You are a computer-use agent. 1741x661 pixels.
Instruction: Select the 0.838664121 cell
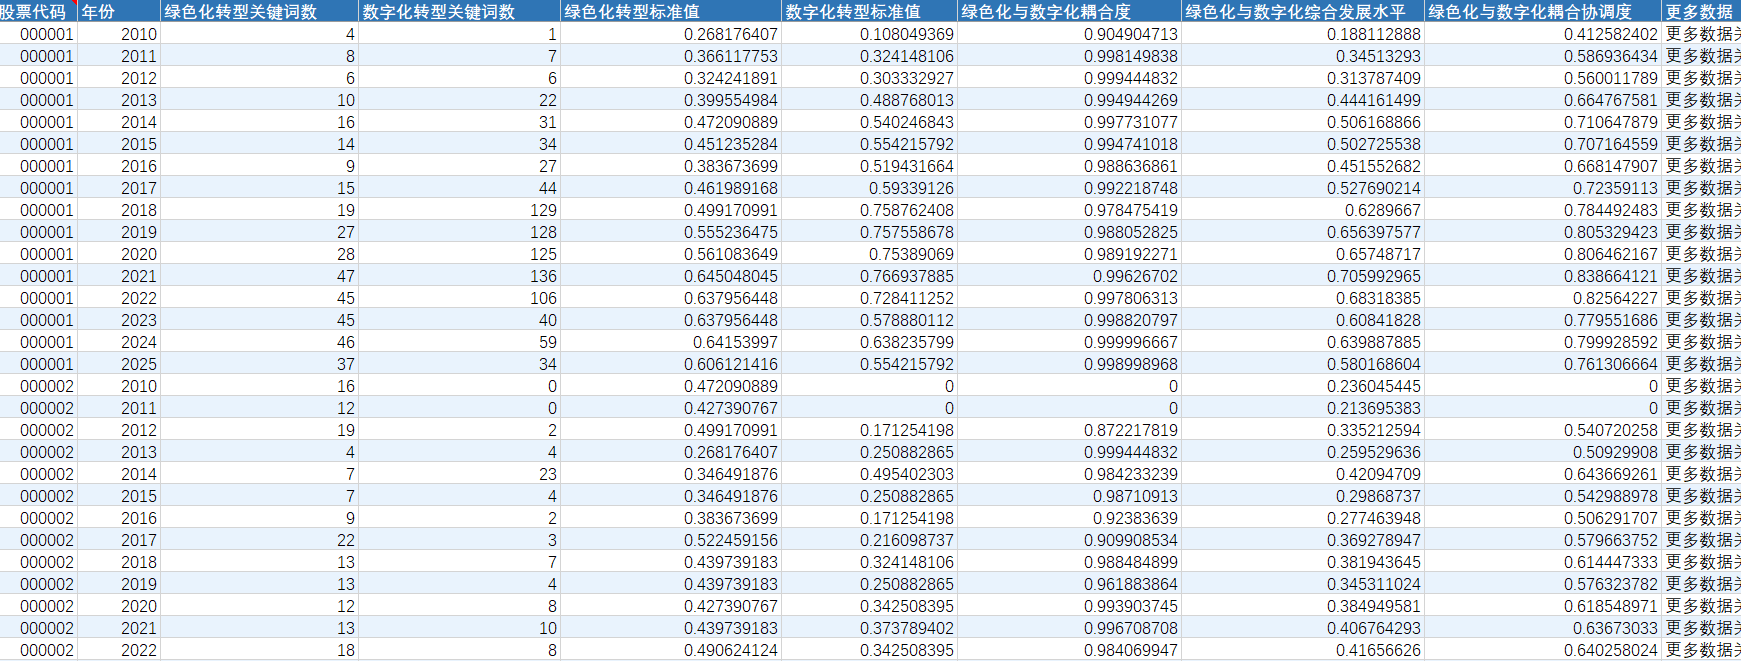(x=1542, y=276)
